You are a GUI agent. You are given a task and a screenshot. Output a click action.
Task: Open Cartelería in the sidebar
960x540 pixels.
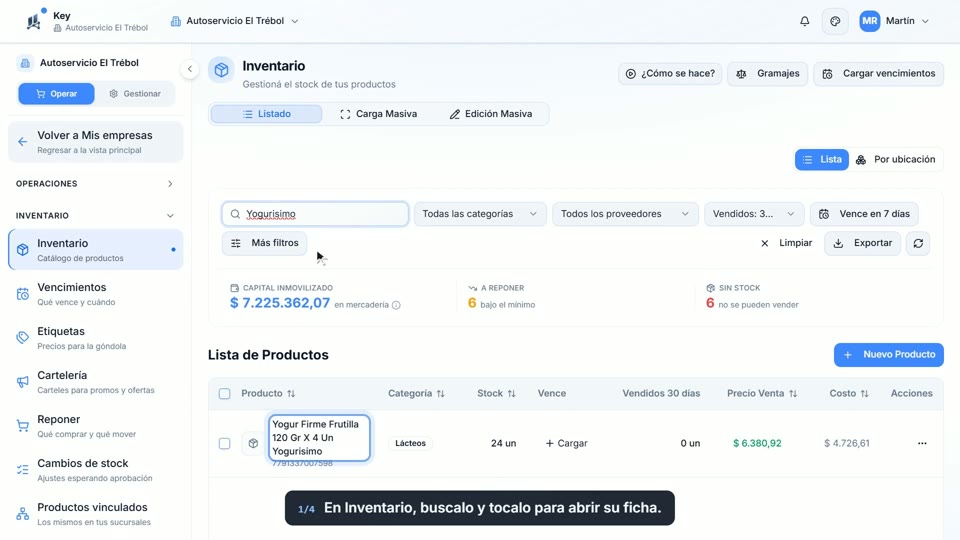(96, 382)
